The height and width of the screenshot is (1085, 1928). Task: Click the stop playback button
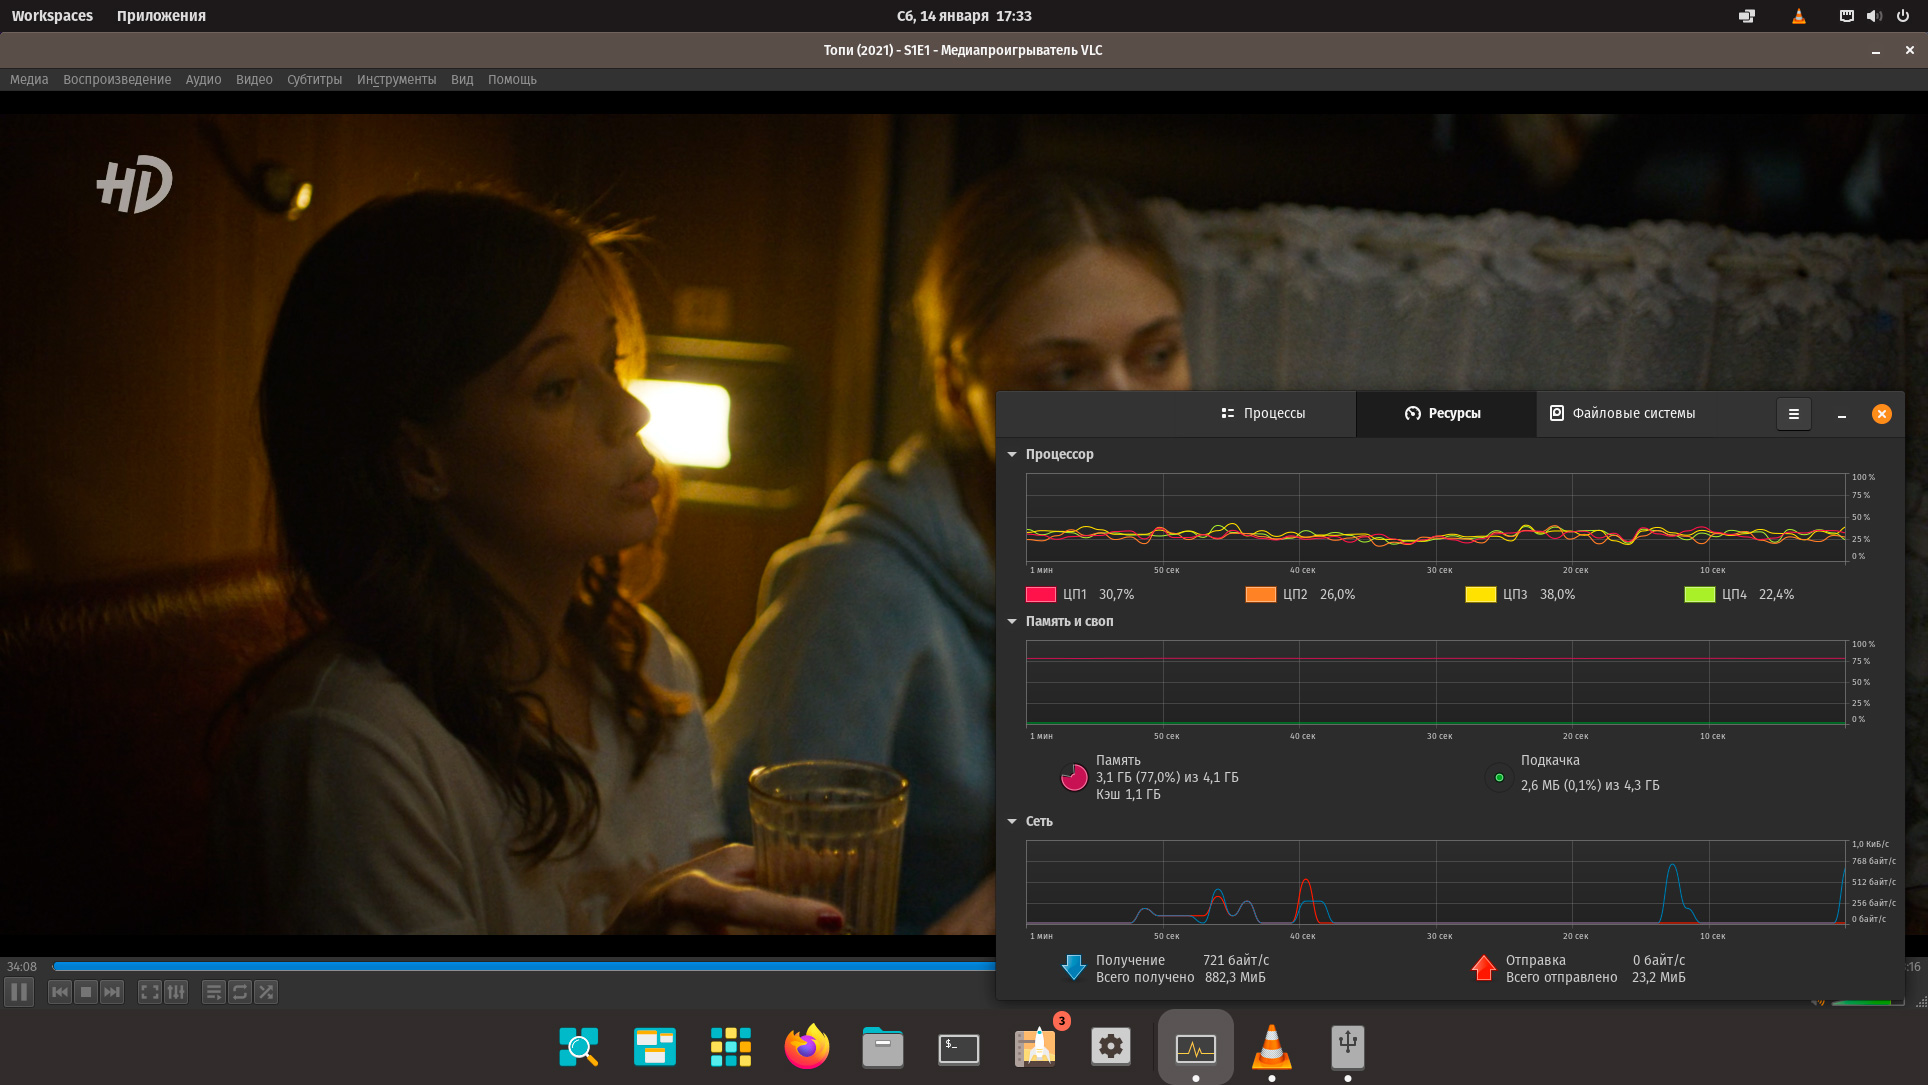point(86,992)
